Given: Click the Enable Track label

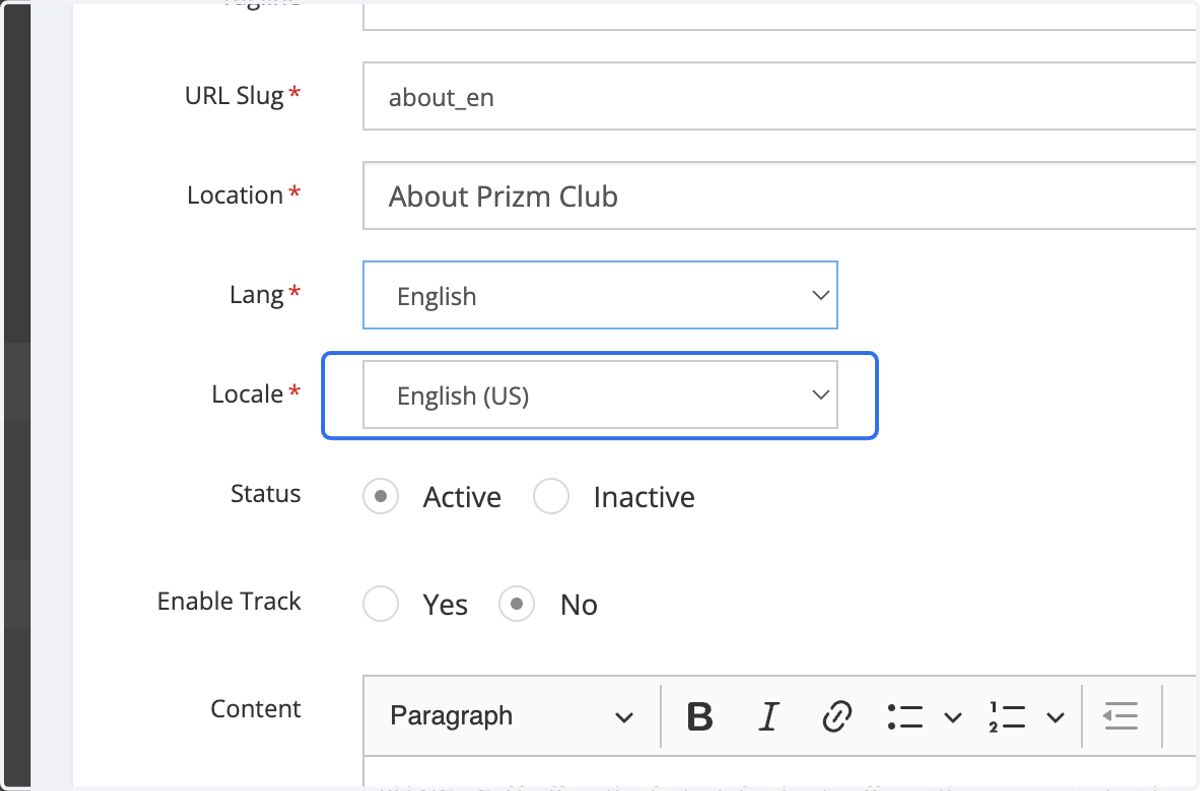Looking at the screenshot, I should pyautogui.click(x=229, y=601).
